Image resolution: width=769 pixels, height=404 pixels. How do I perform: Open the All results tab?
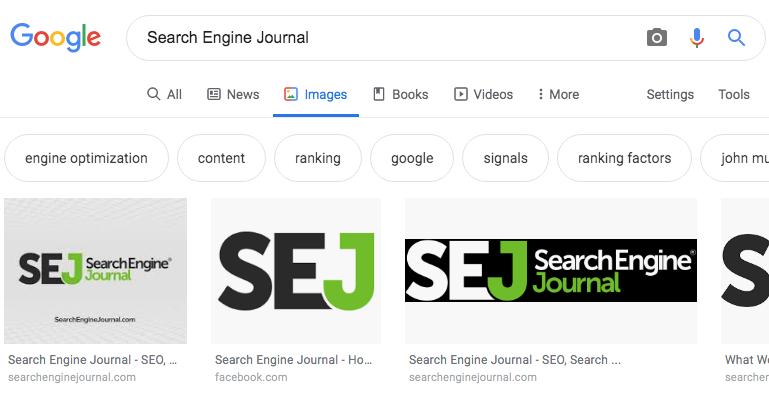point(164,94)
